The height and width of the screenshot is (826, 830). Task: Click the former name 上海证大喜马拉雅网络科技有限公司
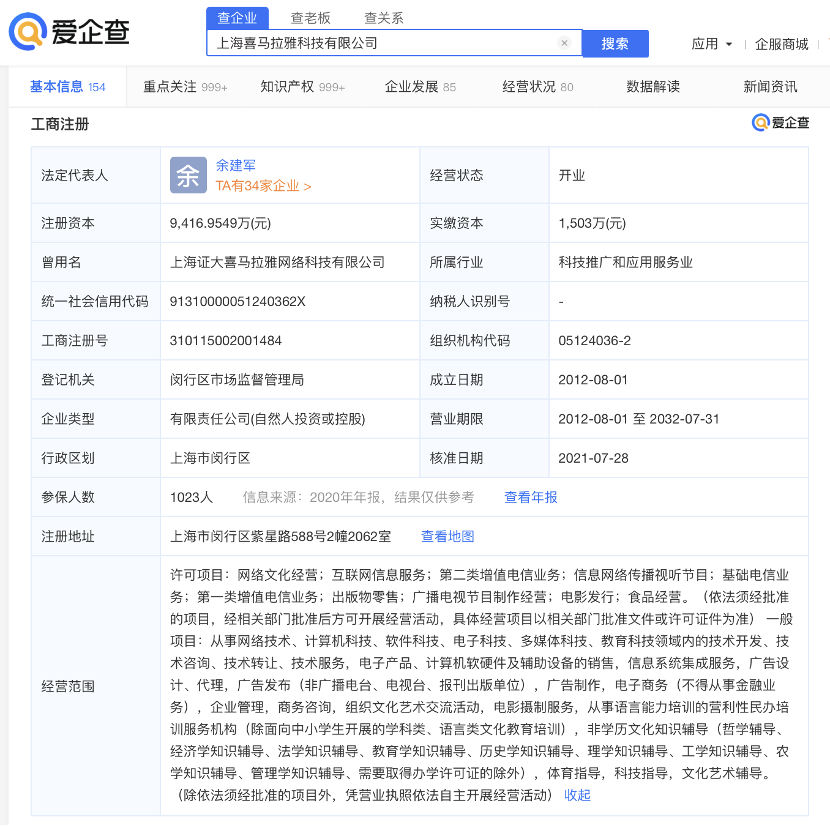click(x=277, y=262)
